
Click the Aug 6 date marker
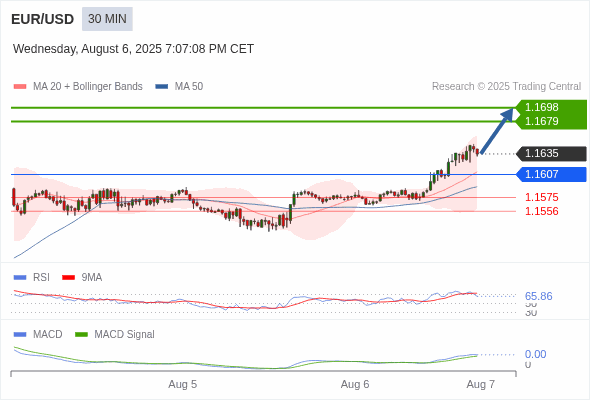[355, 385]
